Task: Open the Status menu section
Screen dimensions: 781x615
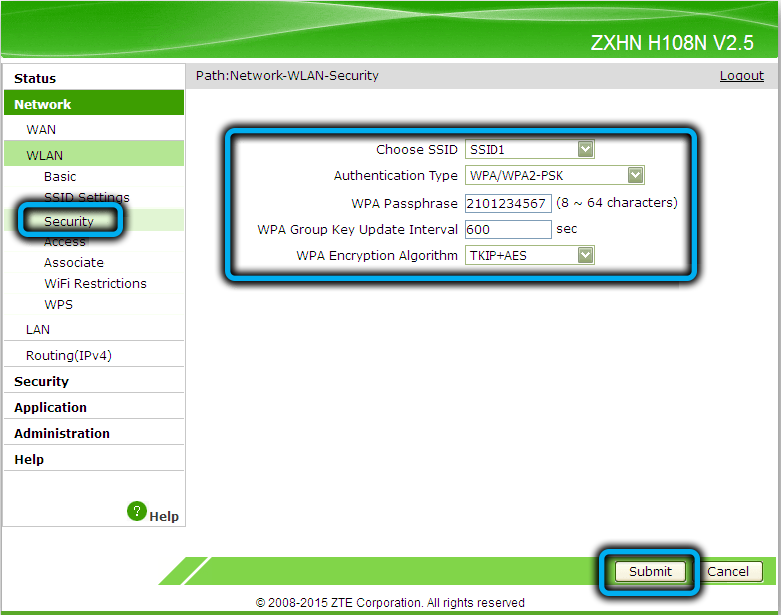Action: 35,78
